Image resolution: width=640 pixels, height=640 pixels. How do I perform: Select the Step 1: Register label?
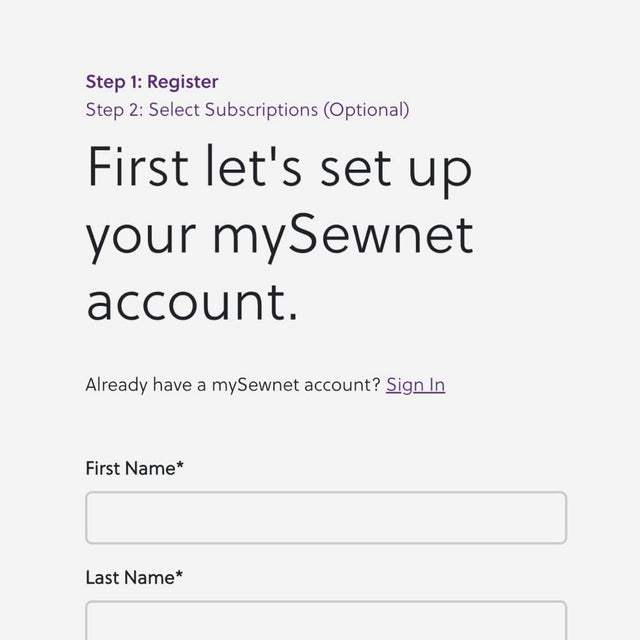152,82
